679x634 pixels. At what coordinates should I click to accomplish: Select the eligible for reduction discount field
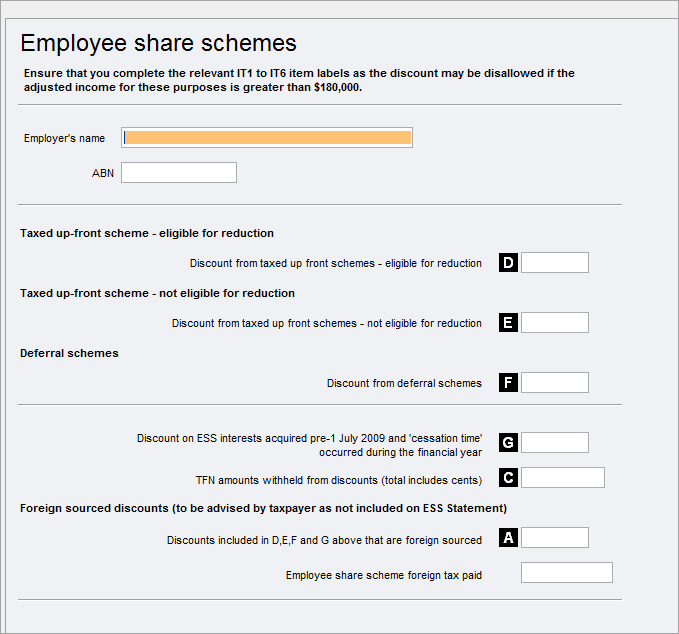click(555, 263)
